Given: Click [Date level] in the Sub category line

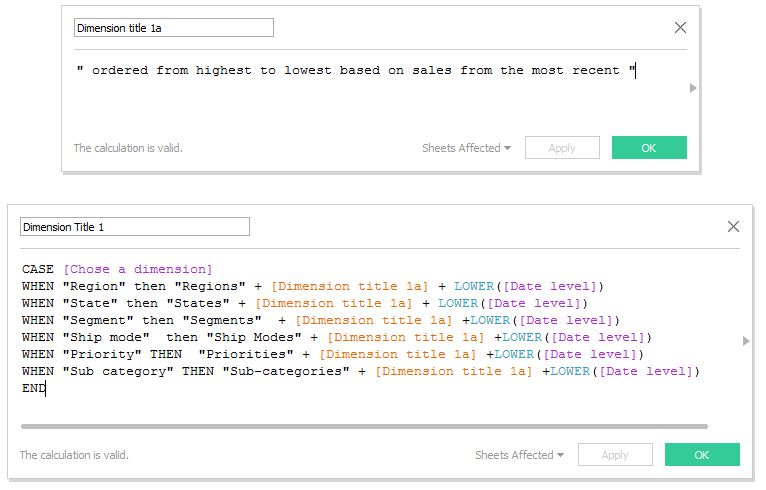Looking at the screenshot, I should [646, 371].
